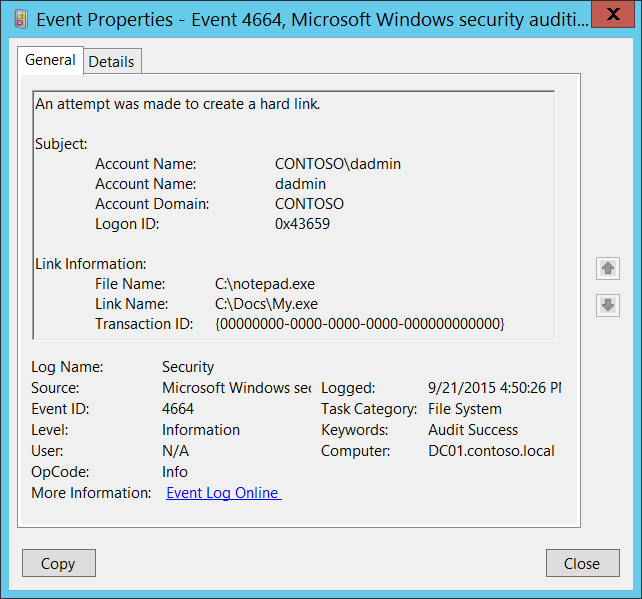The image size is (642, 599).
Task: Click the Task Category field showing File System
Action: [x=465, y=409]
